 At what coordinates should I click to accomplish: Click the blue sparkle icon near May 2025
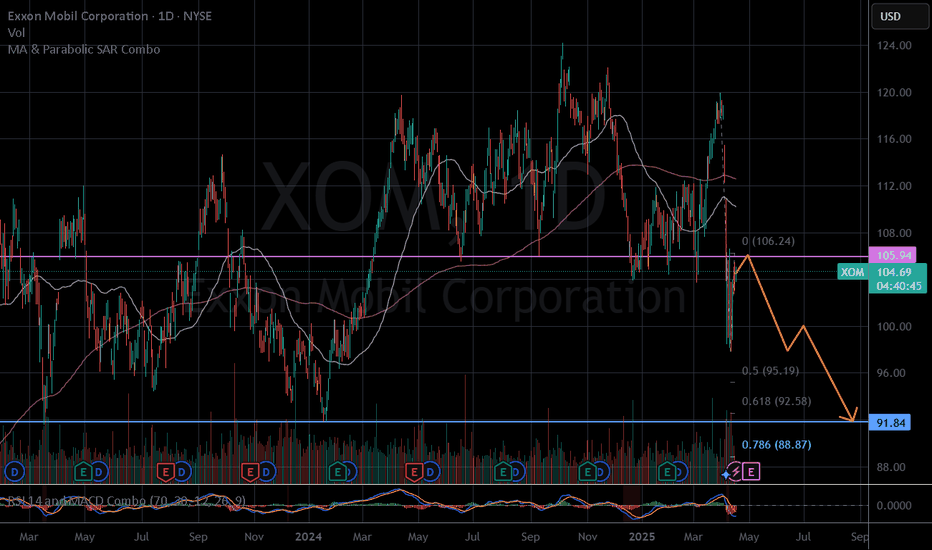coord(726,474)
